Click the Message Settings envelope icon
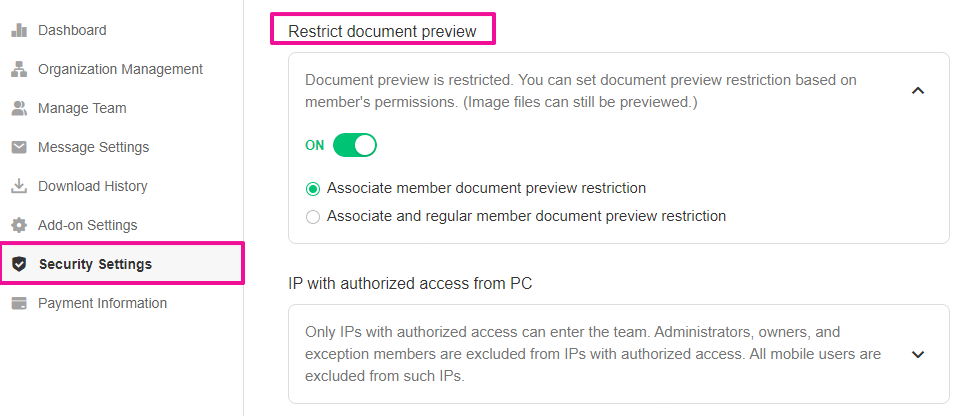This screenshot has height=416, width=968. pos(18,147)
